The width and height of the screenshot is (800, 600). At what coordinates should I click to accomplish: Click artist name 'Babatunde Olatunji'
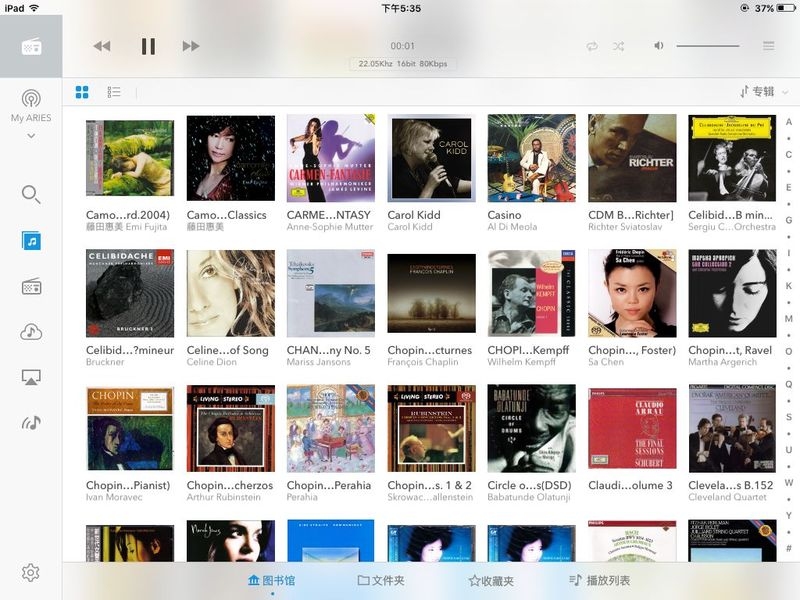(529, 497)
